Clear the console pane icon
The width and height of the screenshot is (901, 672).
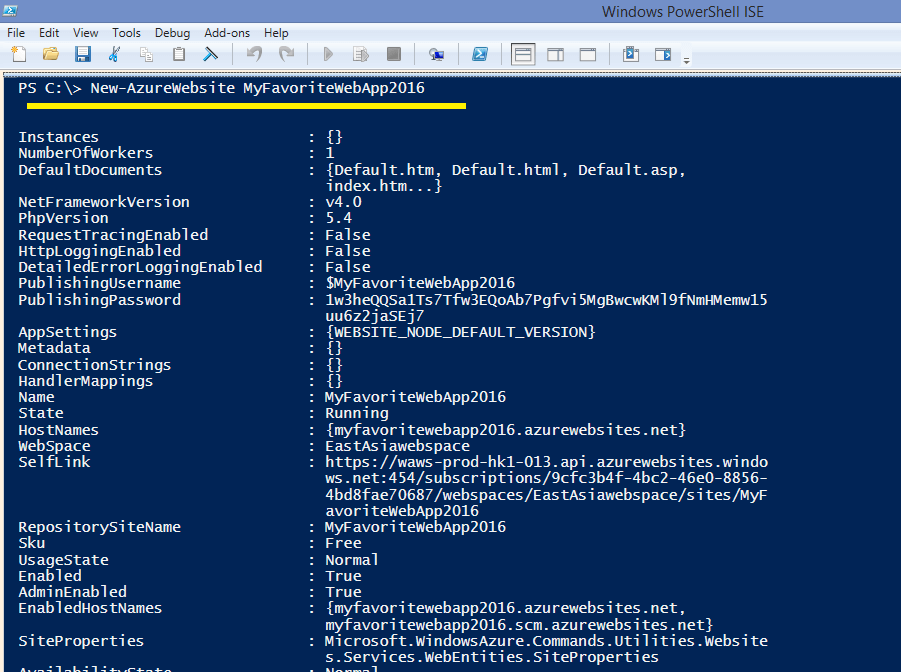click(211, 54)
